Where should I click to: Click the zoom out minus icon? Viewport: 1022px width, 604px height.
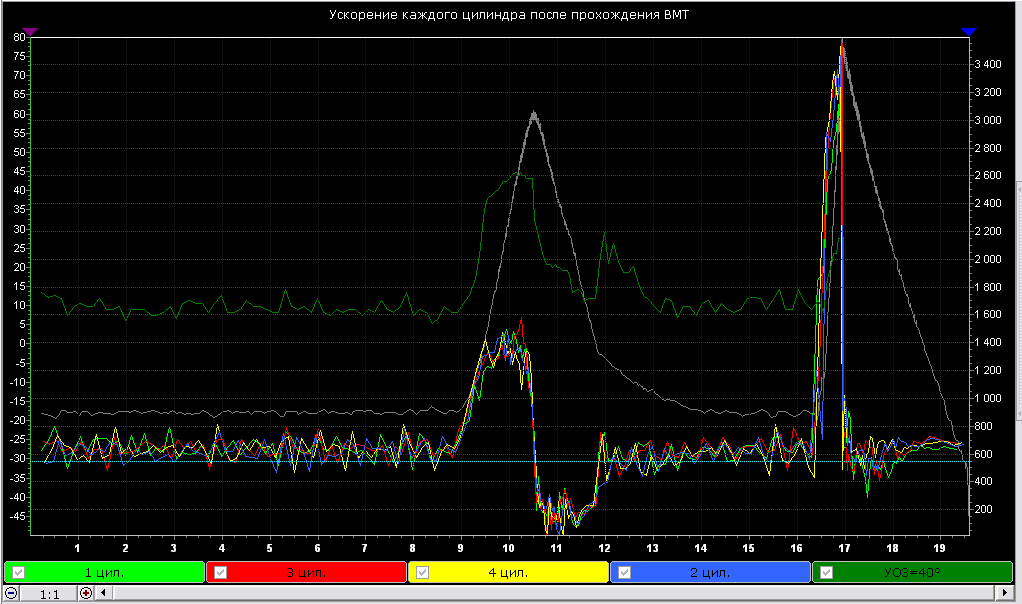click(x=11, y=593)
